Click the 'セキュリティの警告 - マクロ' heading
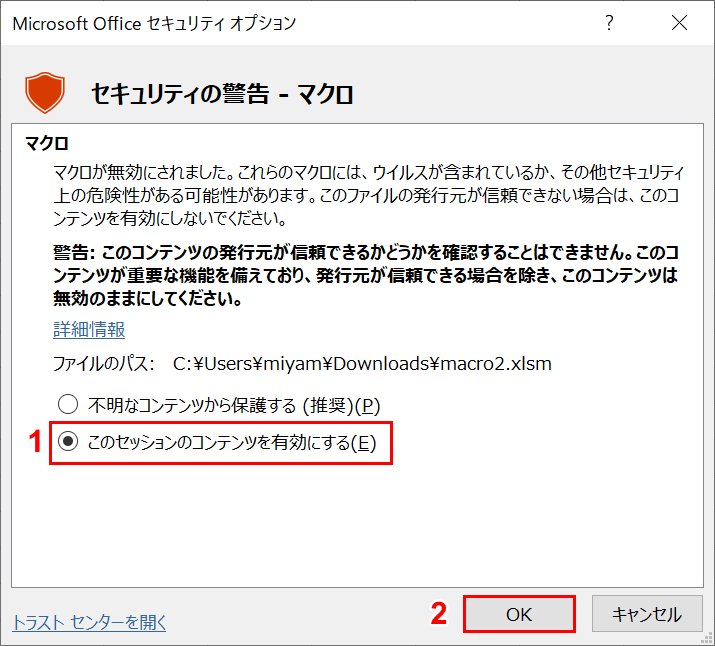The image size is (715, 646). click(222, 94)
